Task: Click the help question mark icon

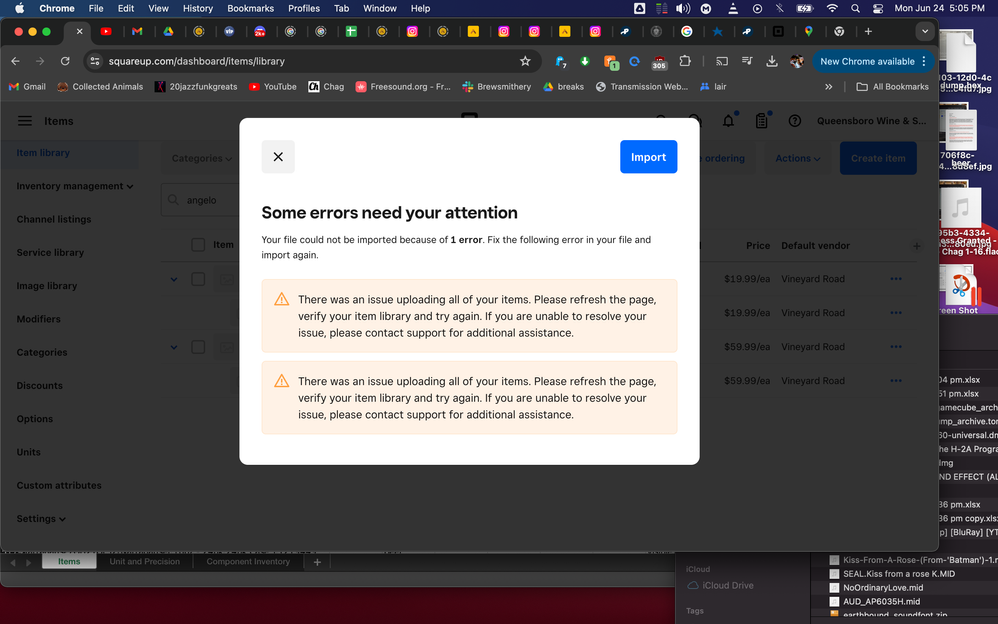Action: tap(795, 121)
